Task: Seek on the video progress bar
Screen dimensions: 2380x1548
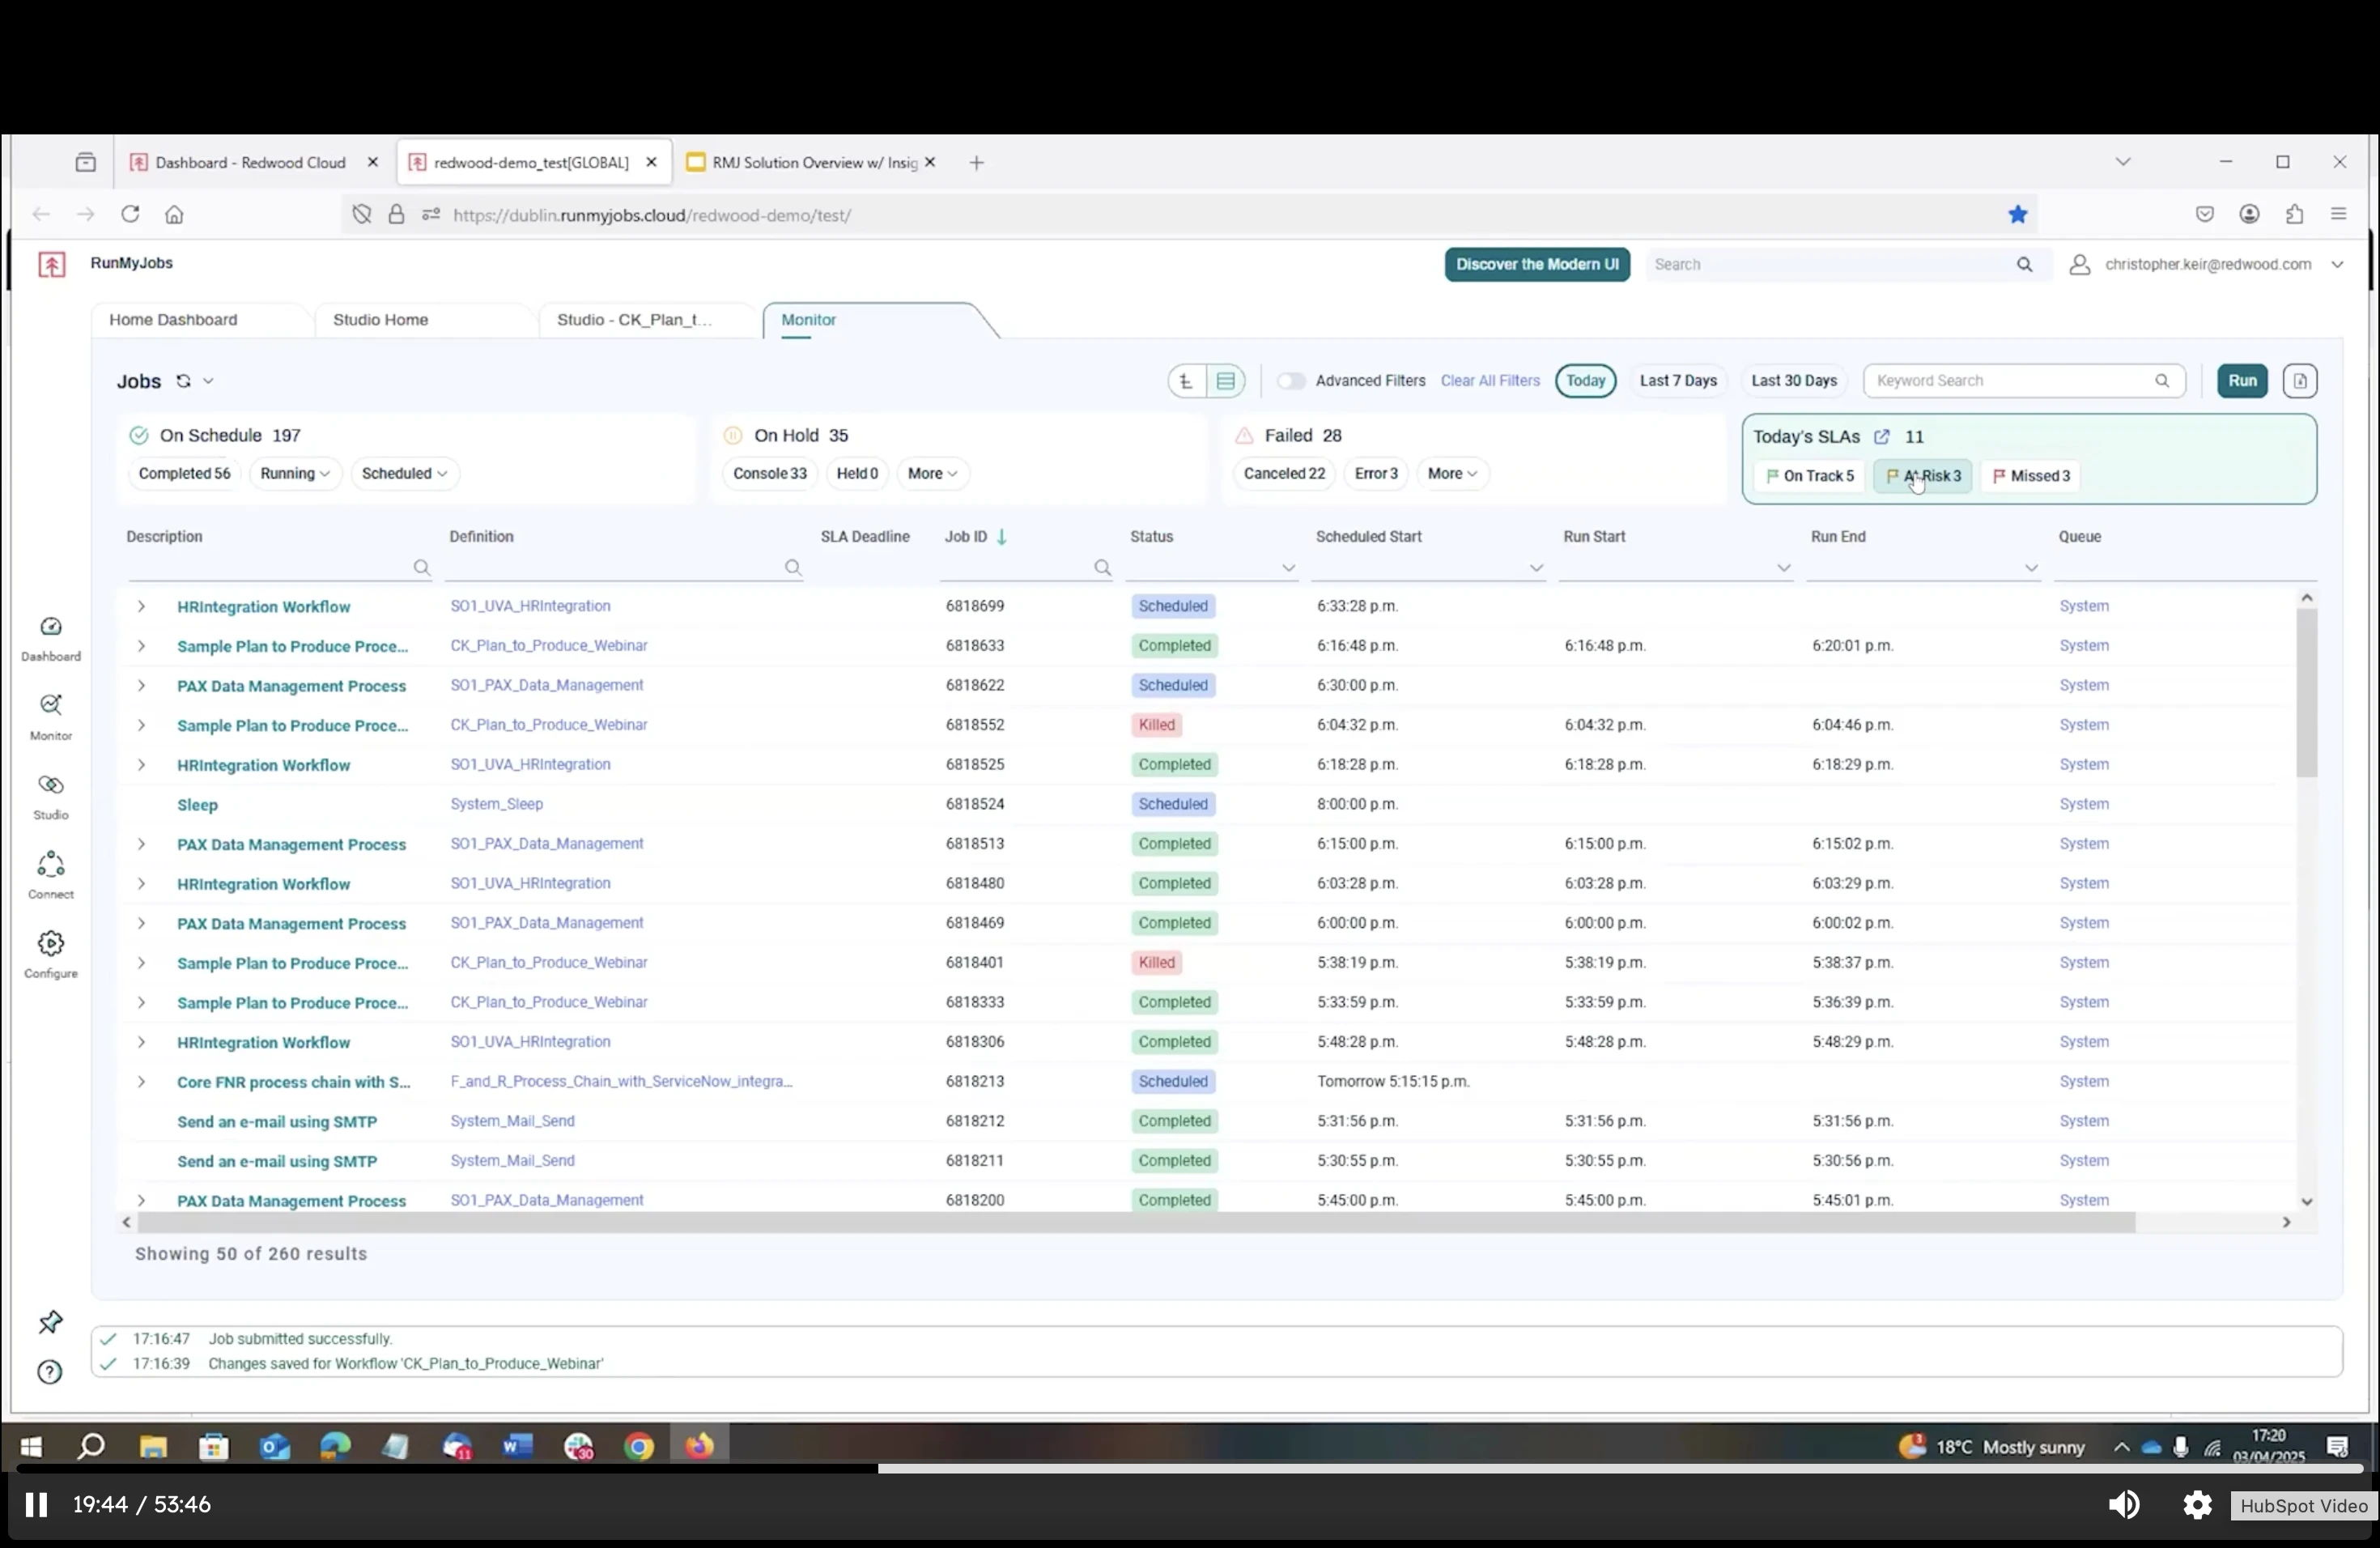Action: coord(1190,1469)
